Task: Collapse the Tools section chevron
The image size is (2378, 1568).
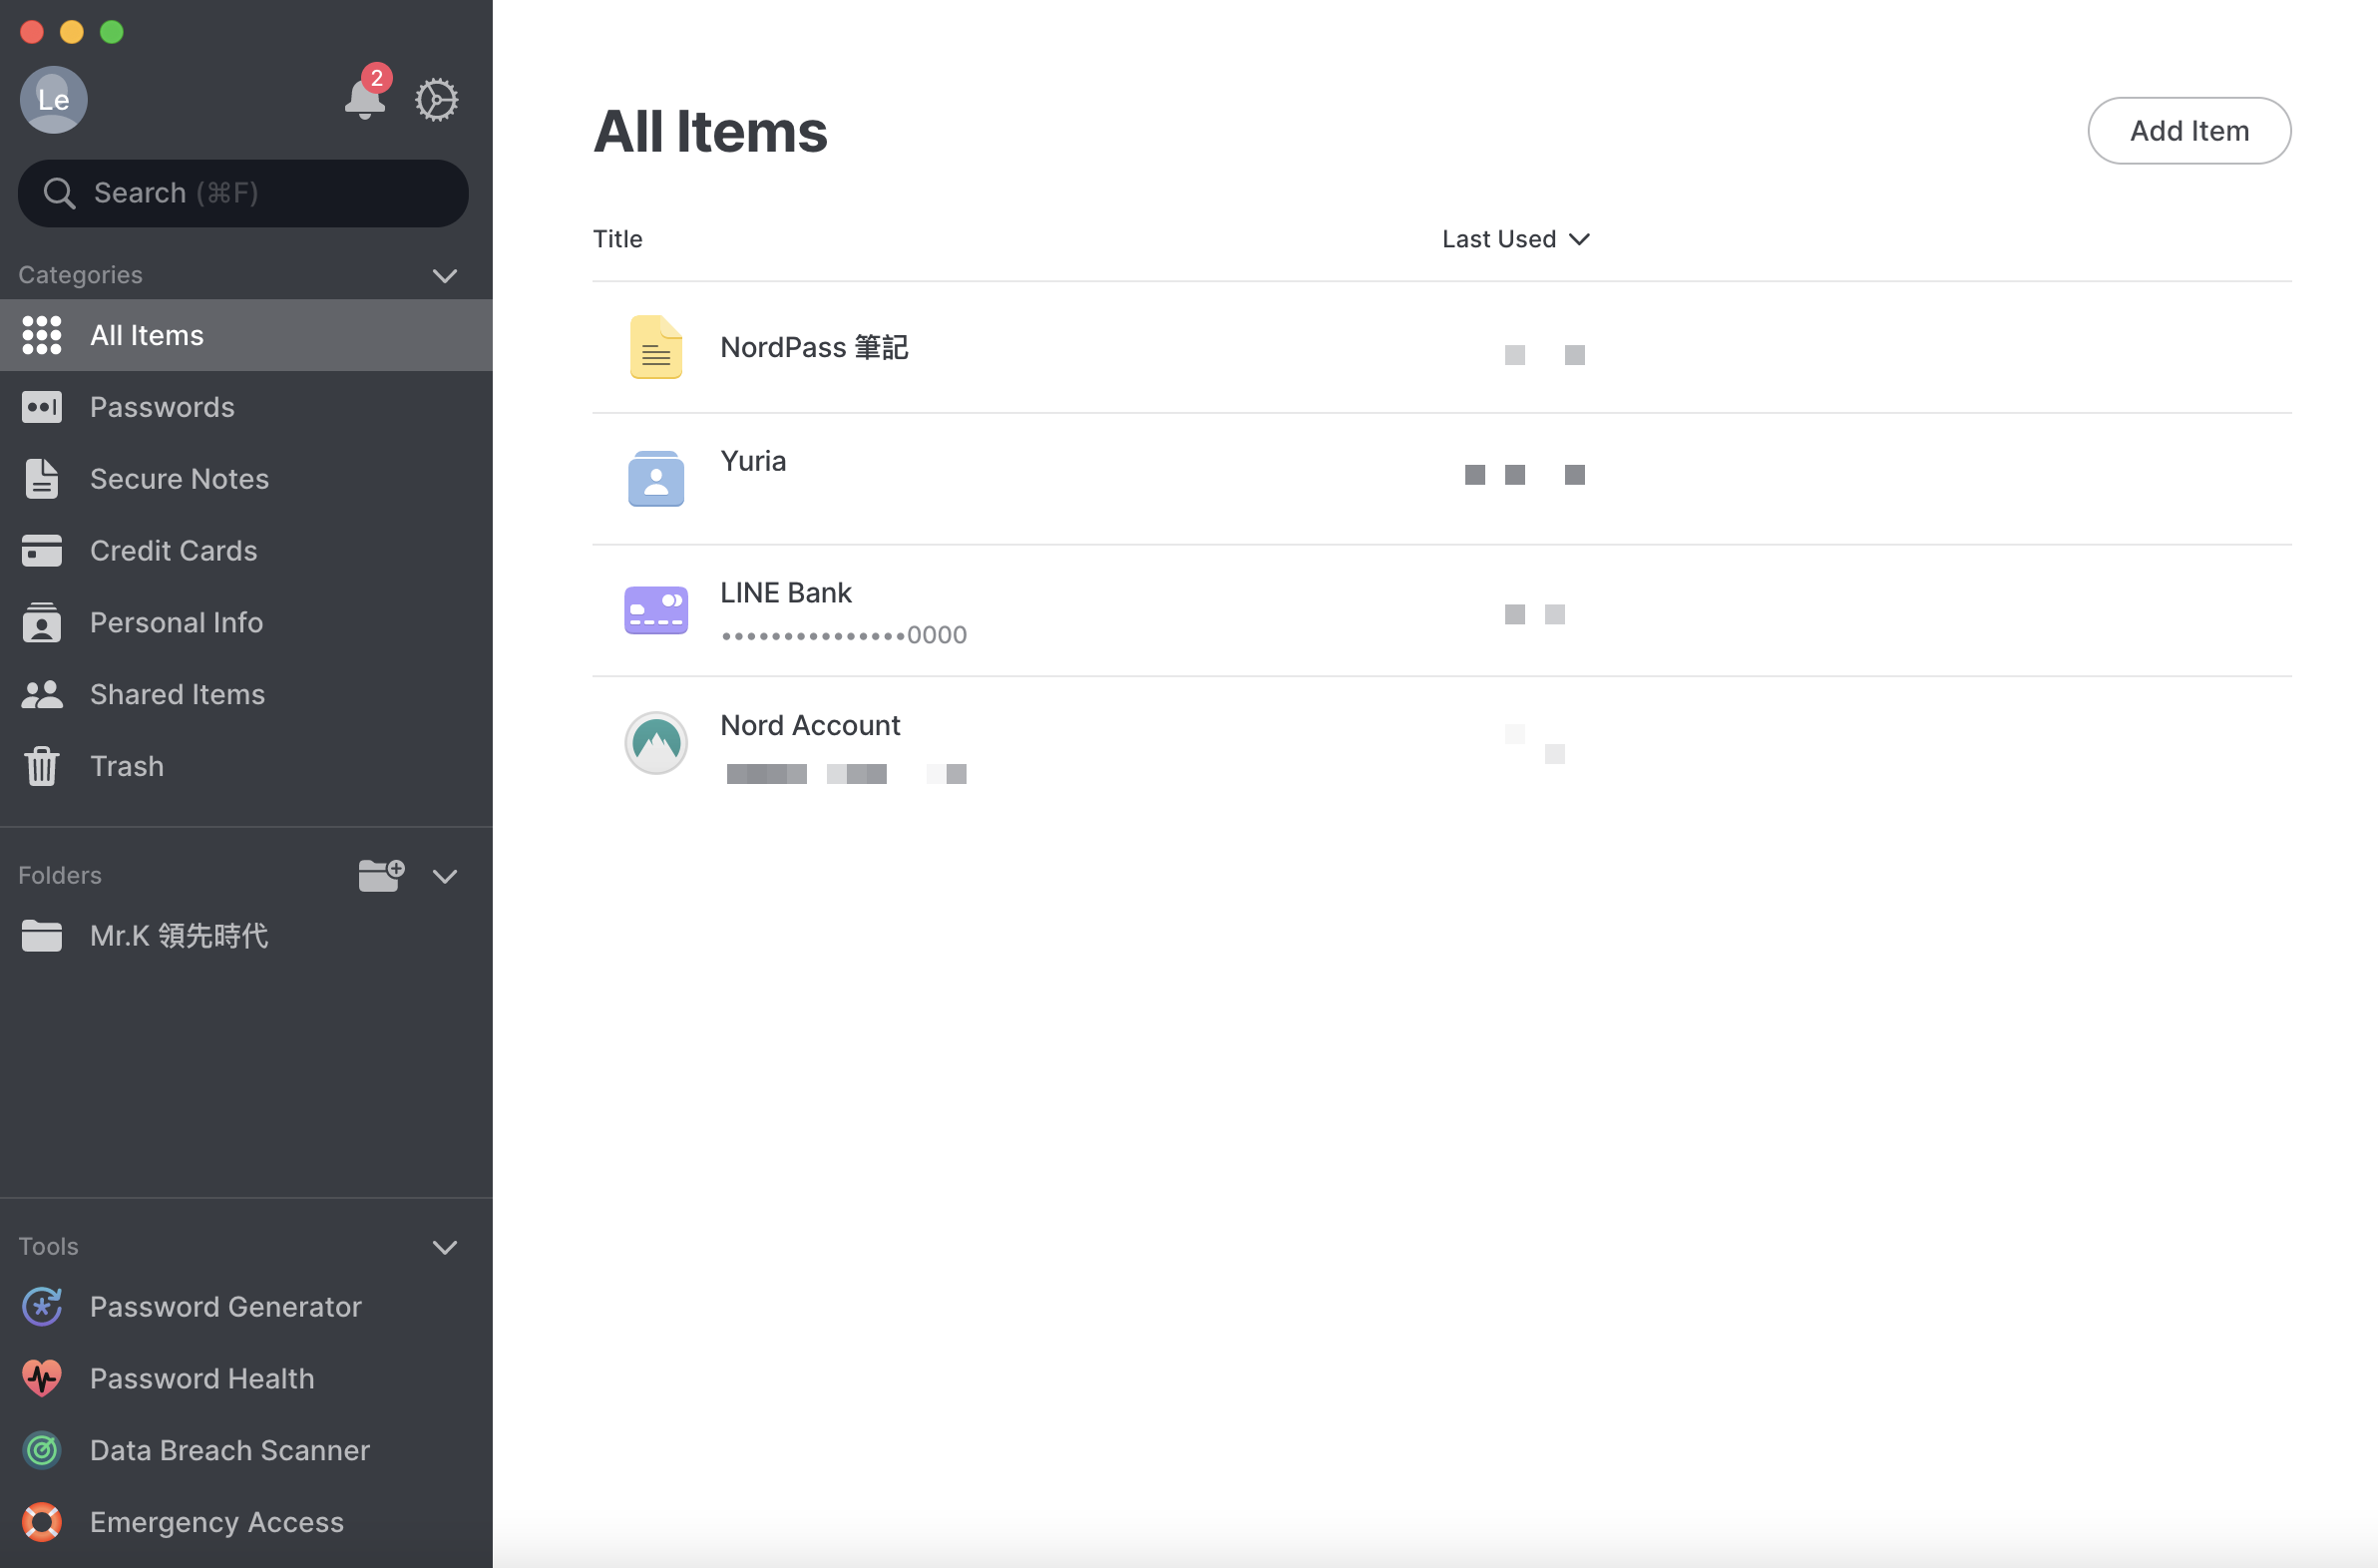Action: (445, 1247)
